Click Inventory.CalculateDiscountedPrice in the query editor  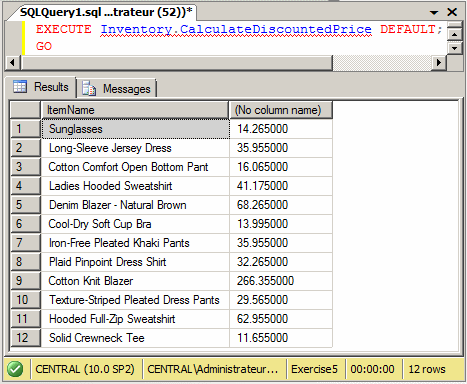pyautogui.click(x=236, y=30)
